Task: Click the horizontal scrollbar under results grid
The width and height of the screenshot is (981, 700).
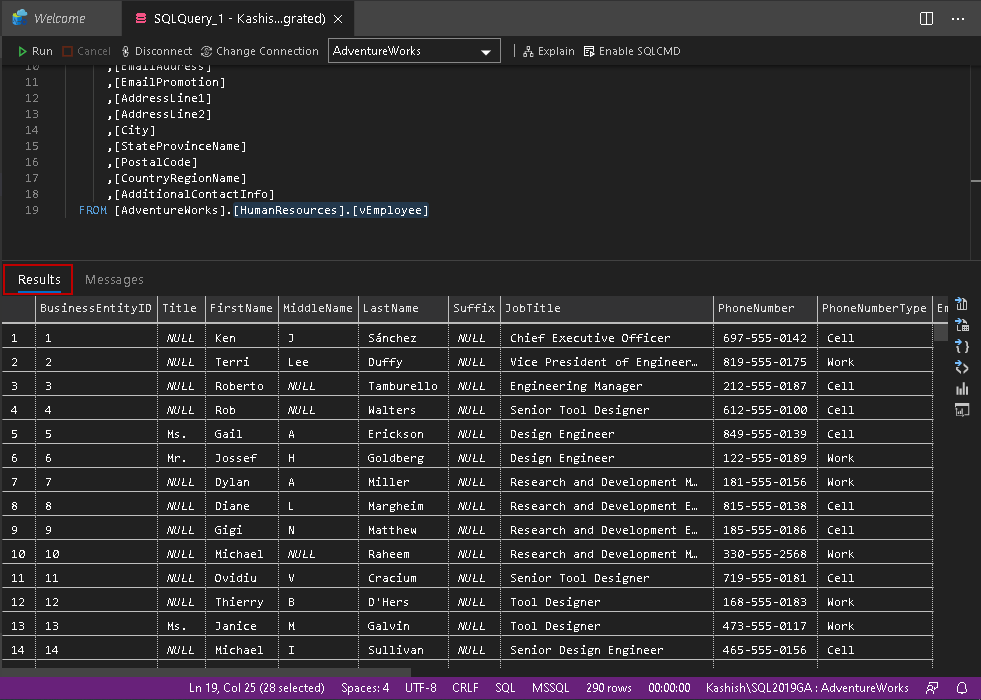Action: (205, 674)
